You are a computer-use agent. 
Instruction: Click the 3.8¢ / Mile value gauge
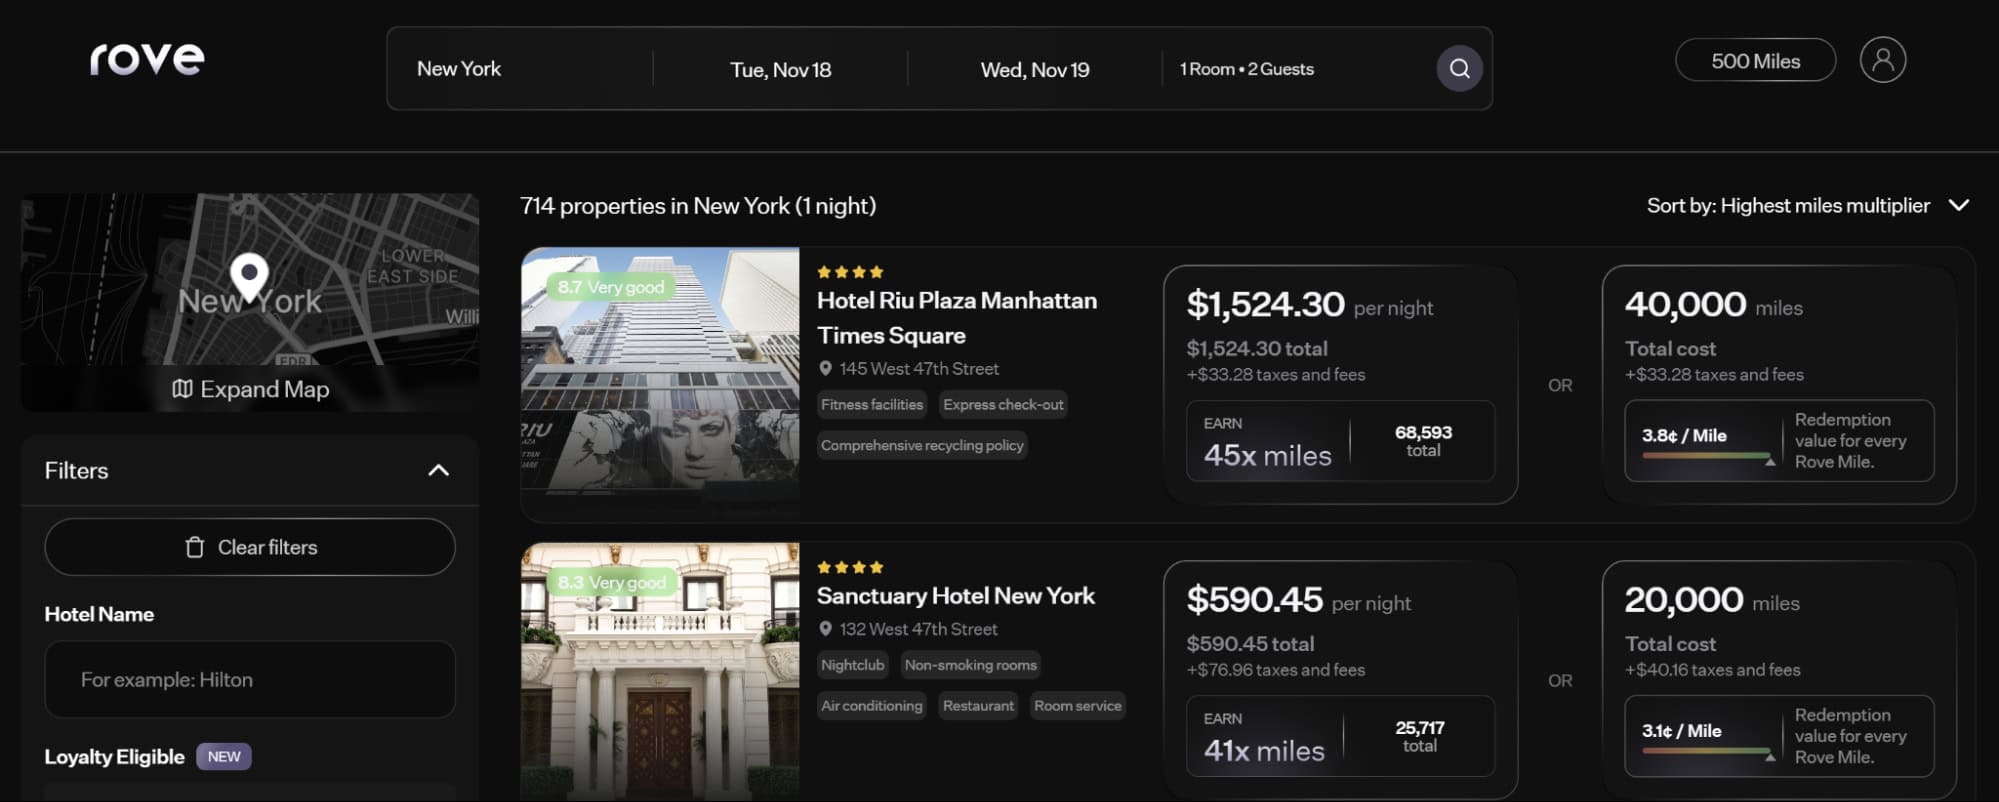[1779, 441]
